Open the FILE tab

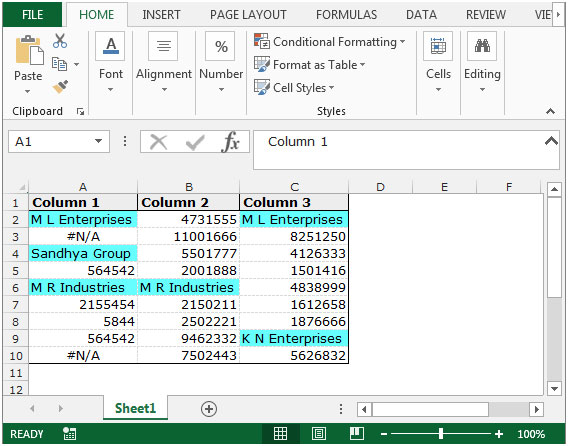click(32, 15)
